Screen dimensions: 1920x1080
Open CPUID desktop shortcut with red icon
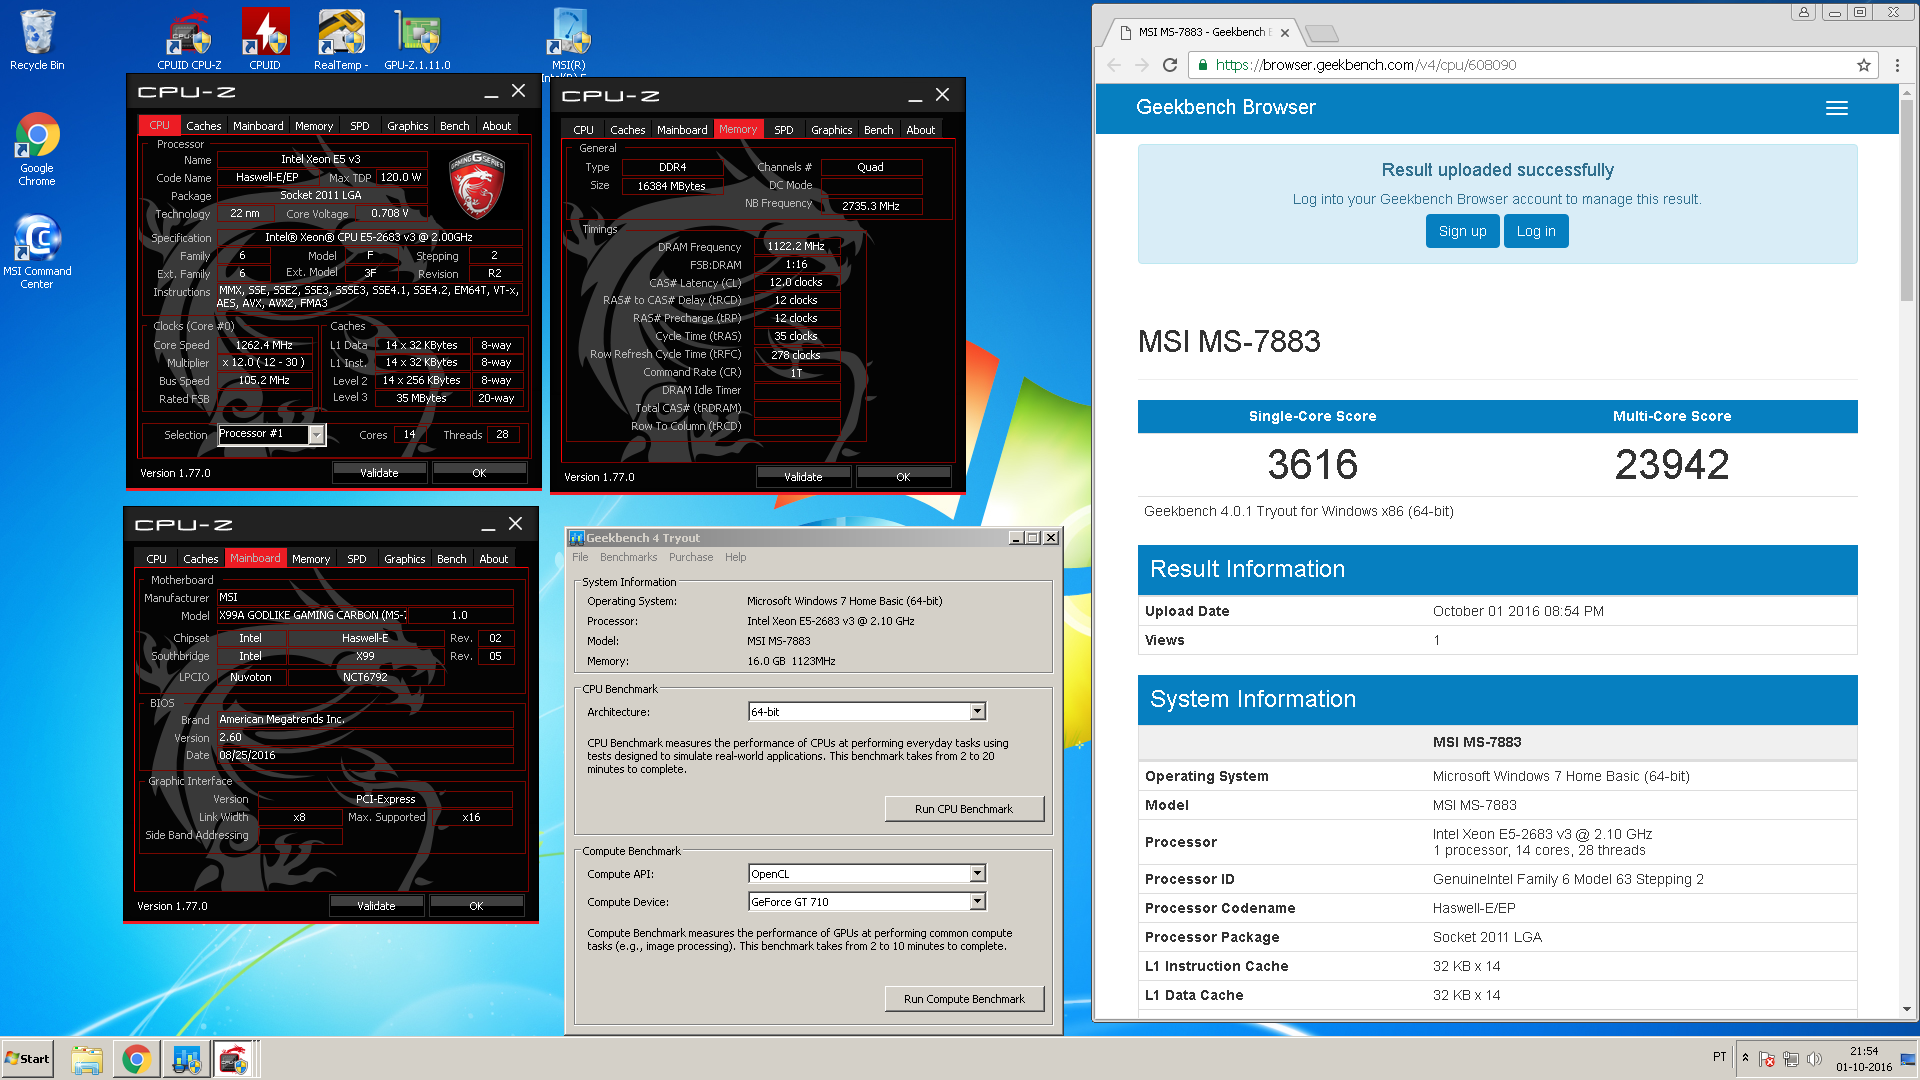(265, 40)
